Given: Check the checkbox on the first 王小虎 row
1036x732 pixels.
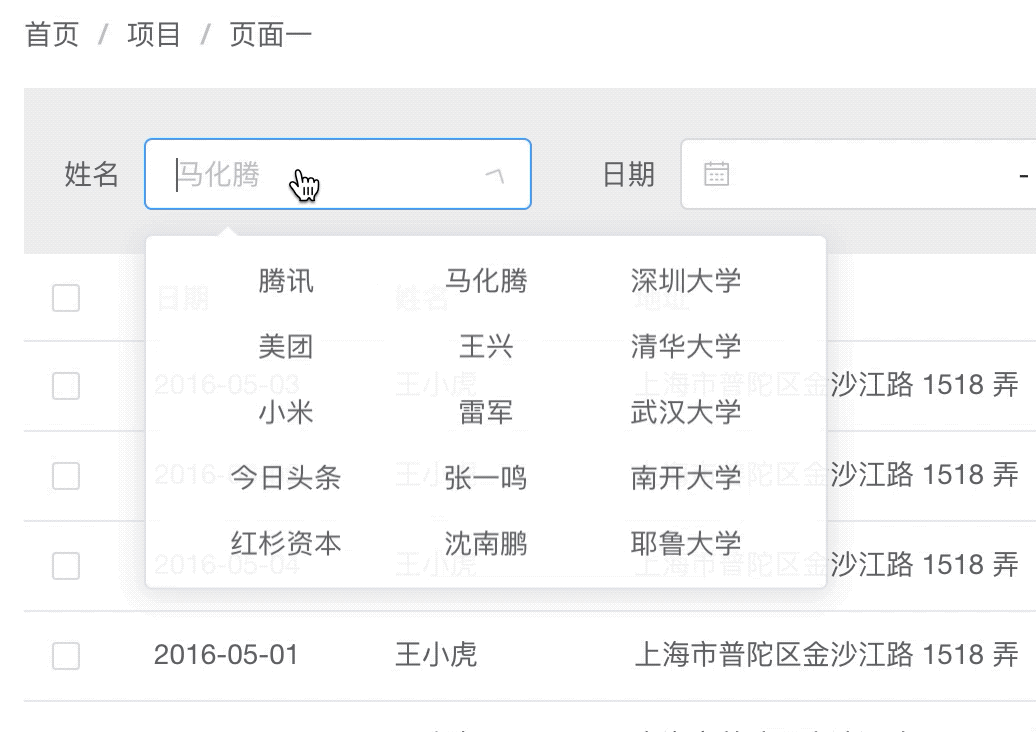Looking at the screenshot, I should [65, 385].
